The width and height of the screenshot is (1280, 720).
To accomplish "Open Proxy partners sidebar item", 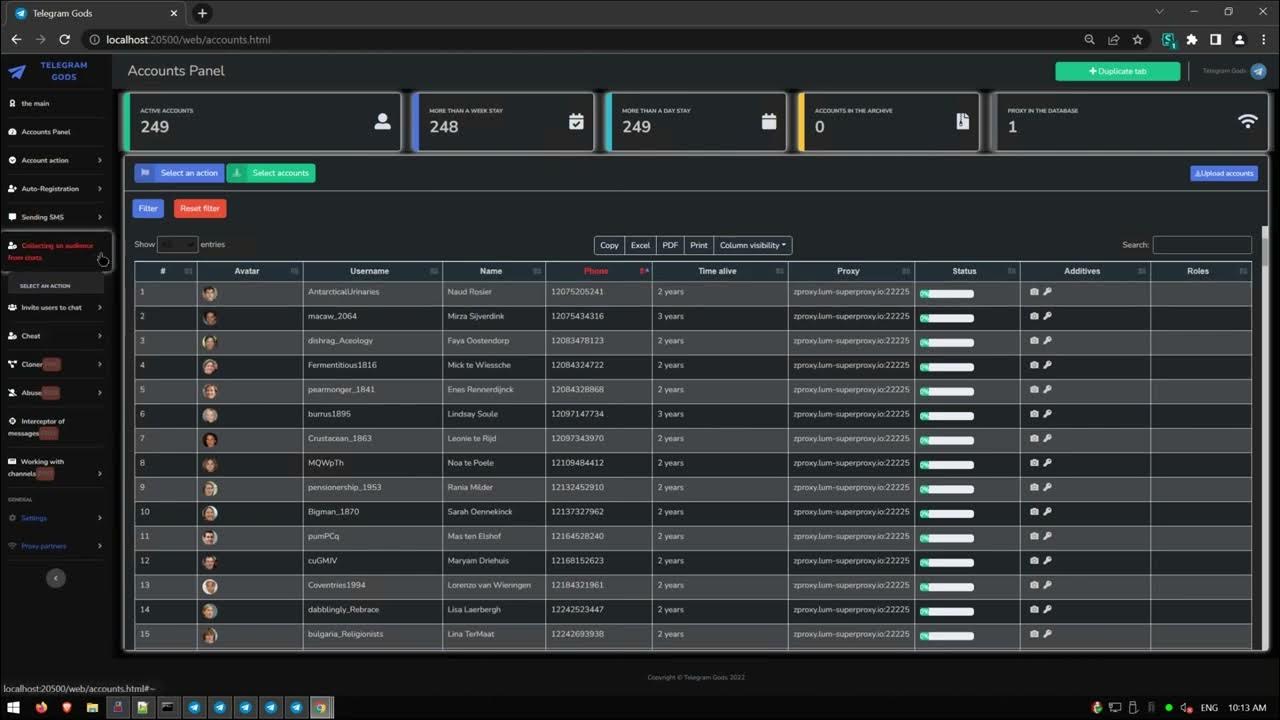I will [55, 546].
